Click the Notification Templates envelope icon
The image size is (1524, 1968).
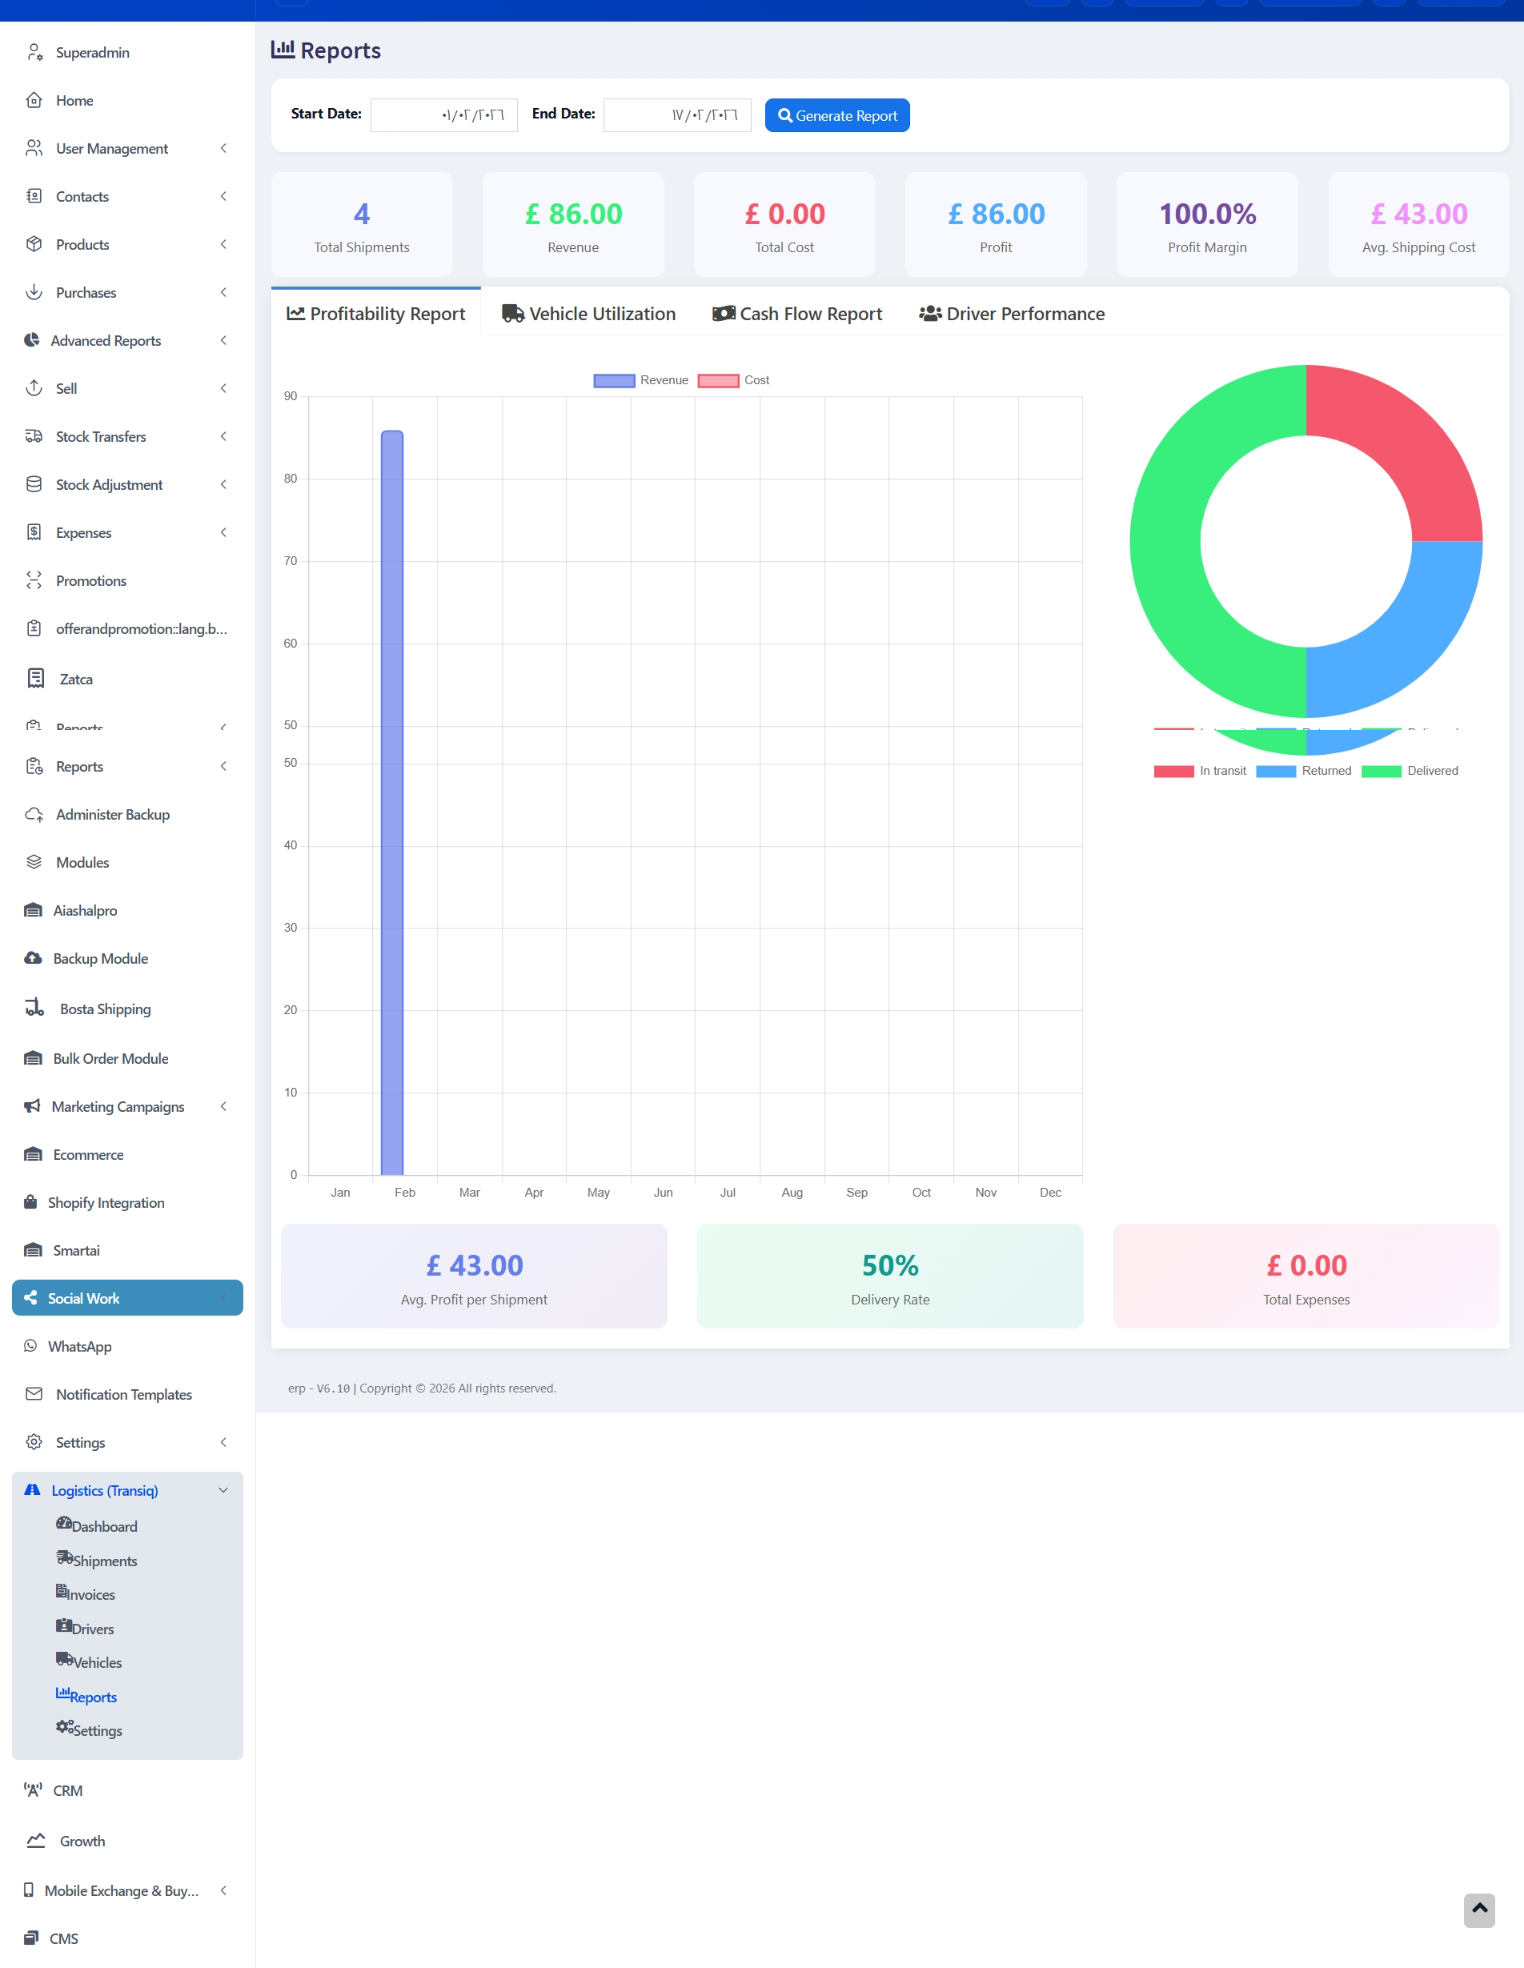click(34, 1394)
